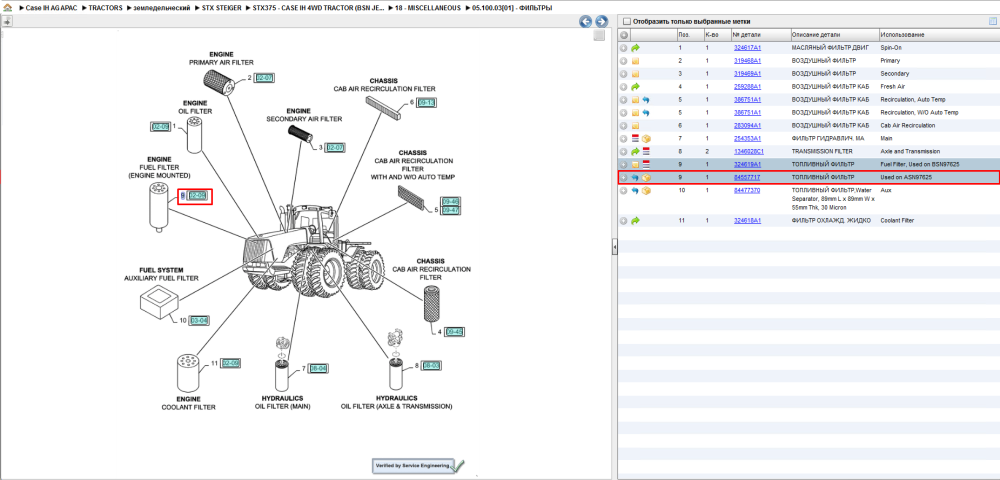Click the 02-09 label beside engine coolant filter
Screen dimensions: 1000x480
(231, 363)
